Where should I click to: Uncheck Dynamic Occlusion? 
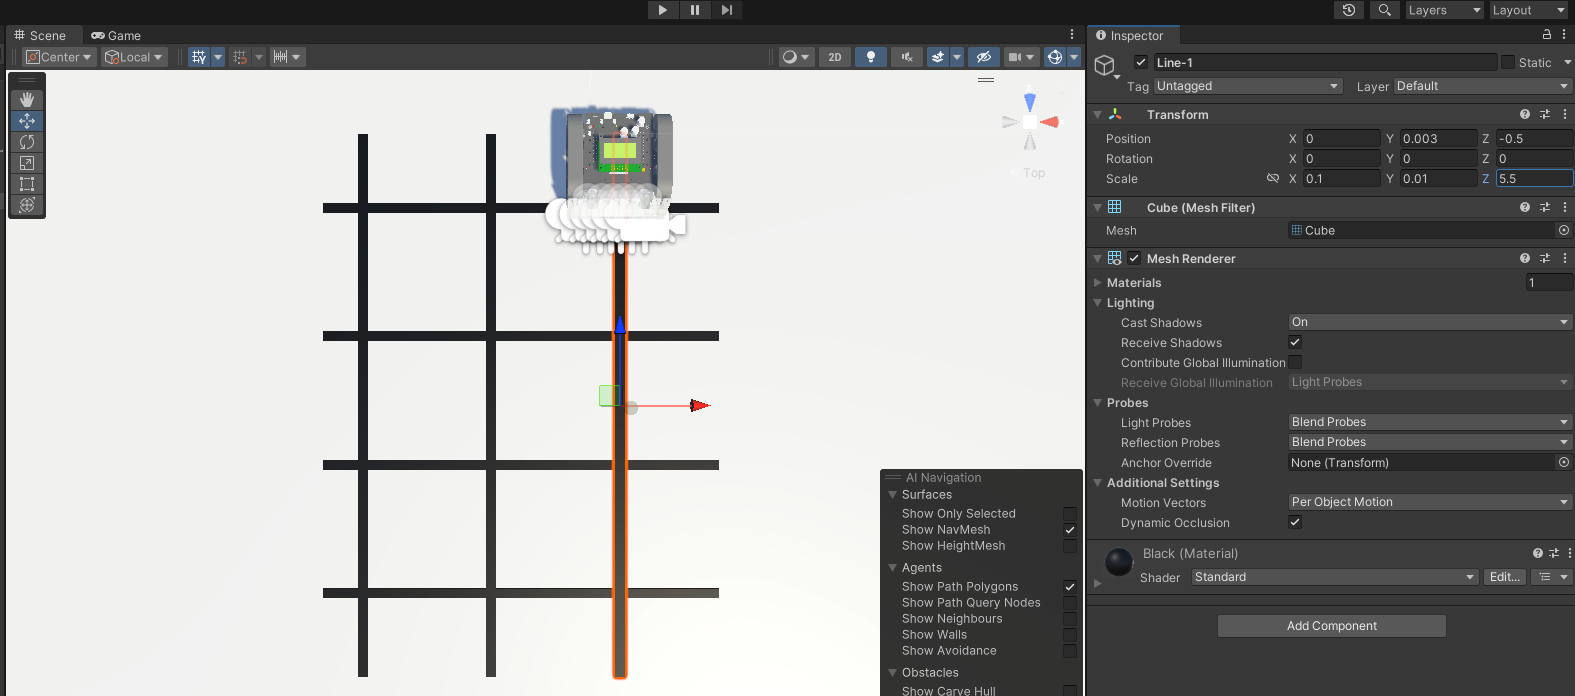(x=1295, y=522)
